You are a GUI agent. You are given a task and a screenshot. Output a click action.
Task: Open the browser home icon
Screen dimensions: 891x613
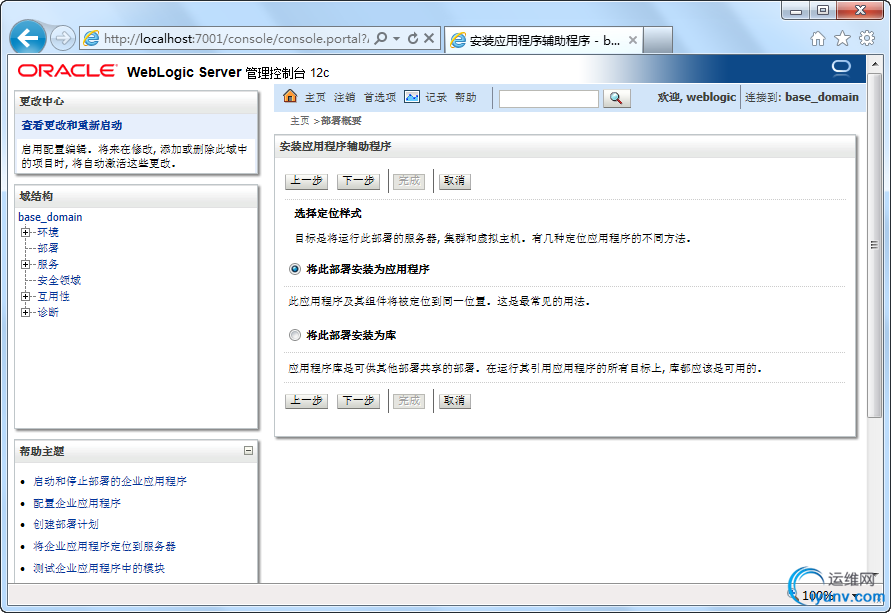point(818,39)
